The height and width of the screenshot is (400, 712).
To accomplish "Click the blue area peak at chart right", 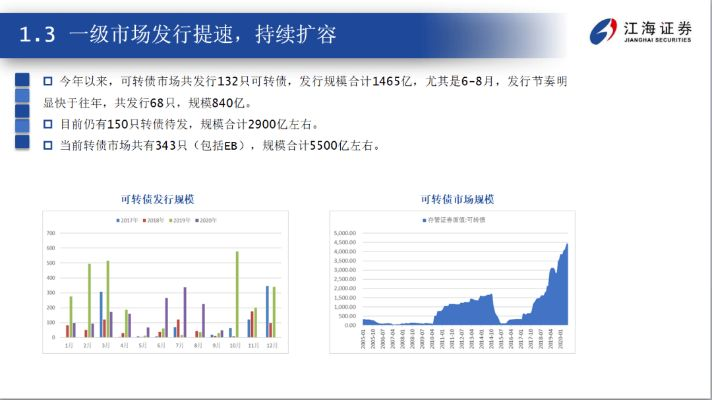I will point(567,246).
